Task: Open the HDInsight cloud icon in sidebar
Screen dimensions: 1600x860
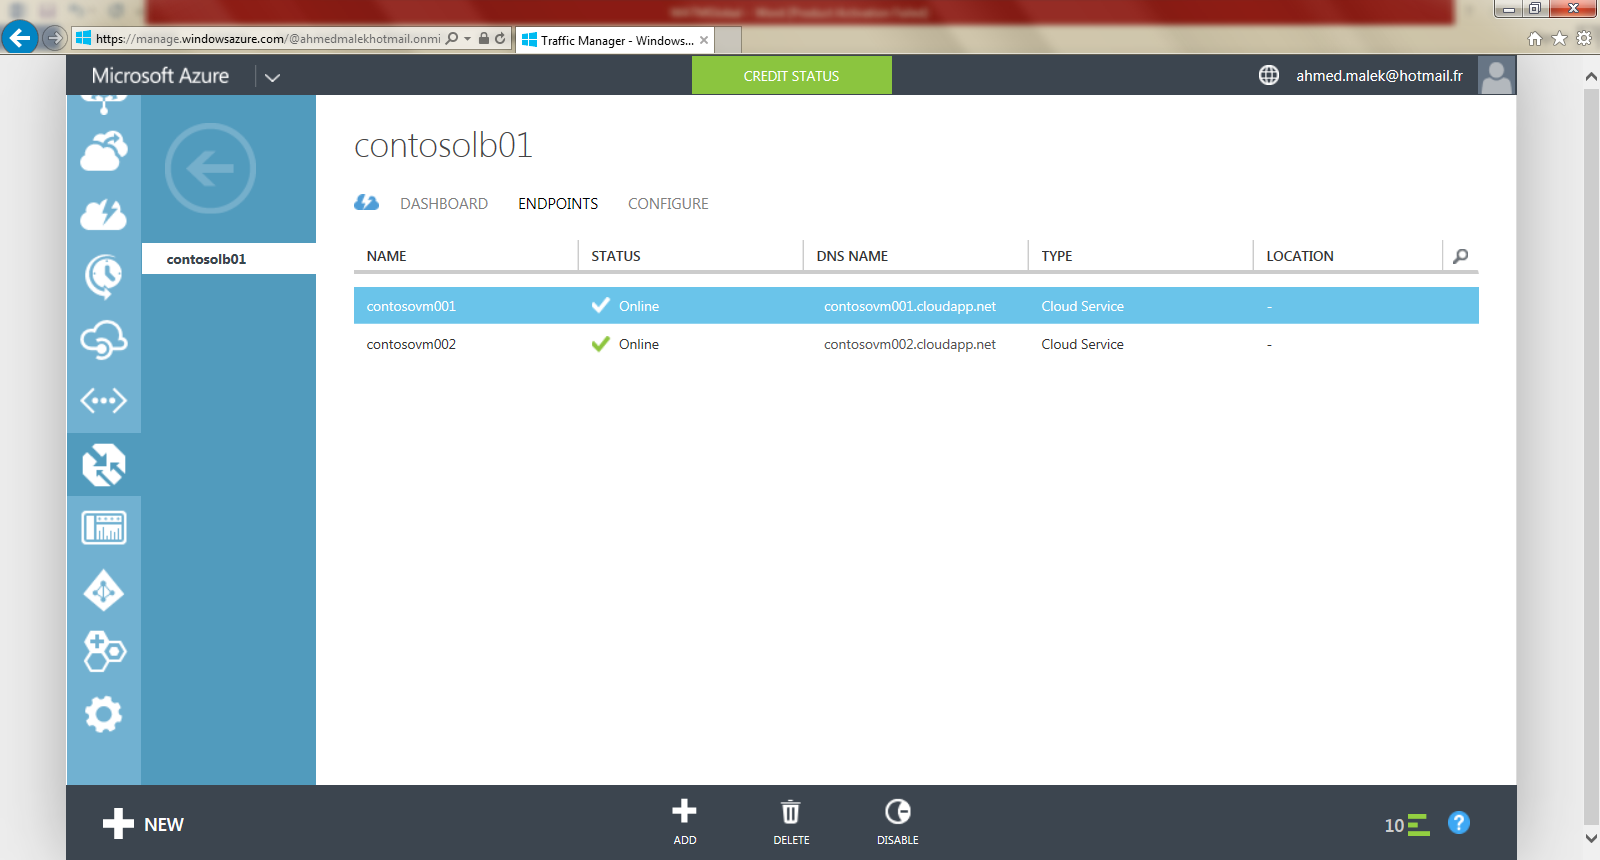Action: point(104,151)
